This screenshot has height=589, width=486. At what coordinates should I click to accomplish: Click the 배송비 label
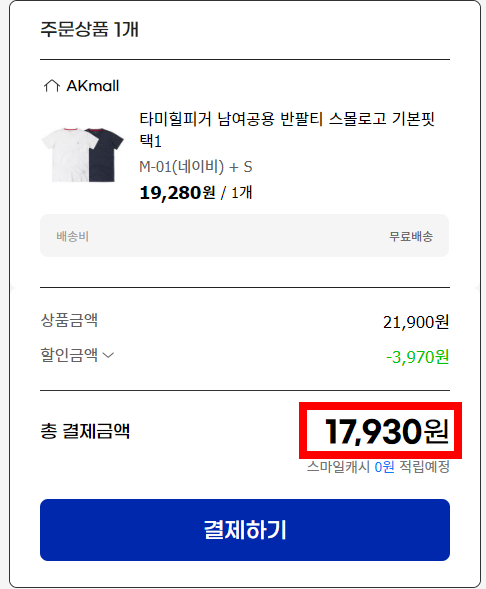[x=72, y=236]
